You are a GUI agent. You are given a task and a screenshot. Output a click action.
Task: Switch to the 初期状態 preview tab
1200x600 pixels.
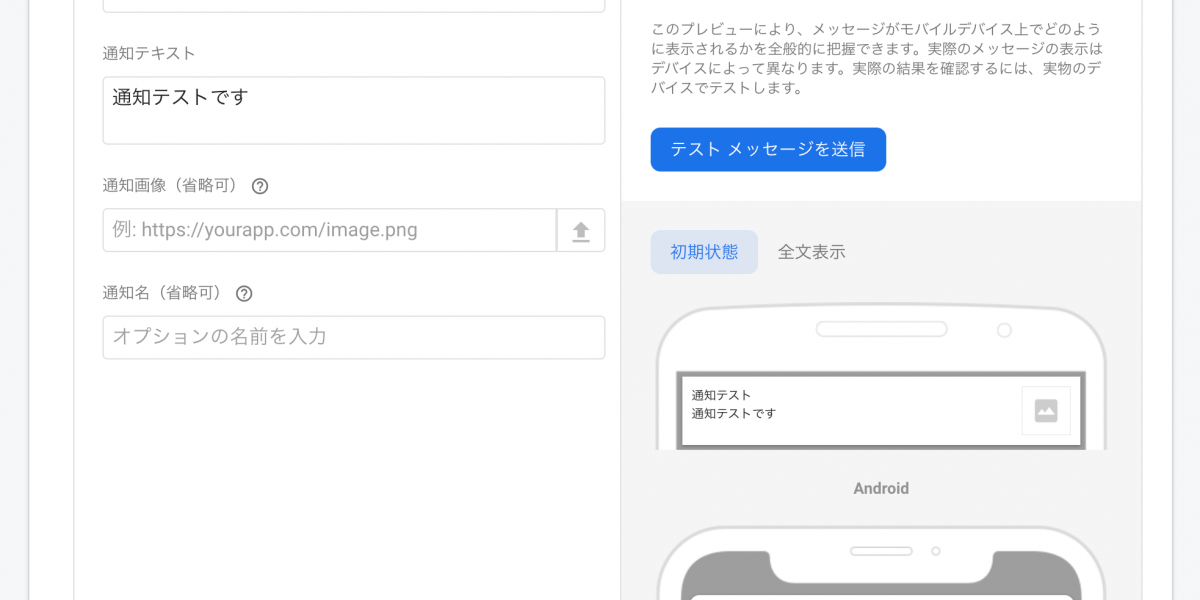(704, 252)
